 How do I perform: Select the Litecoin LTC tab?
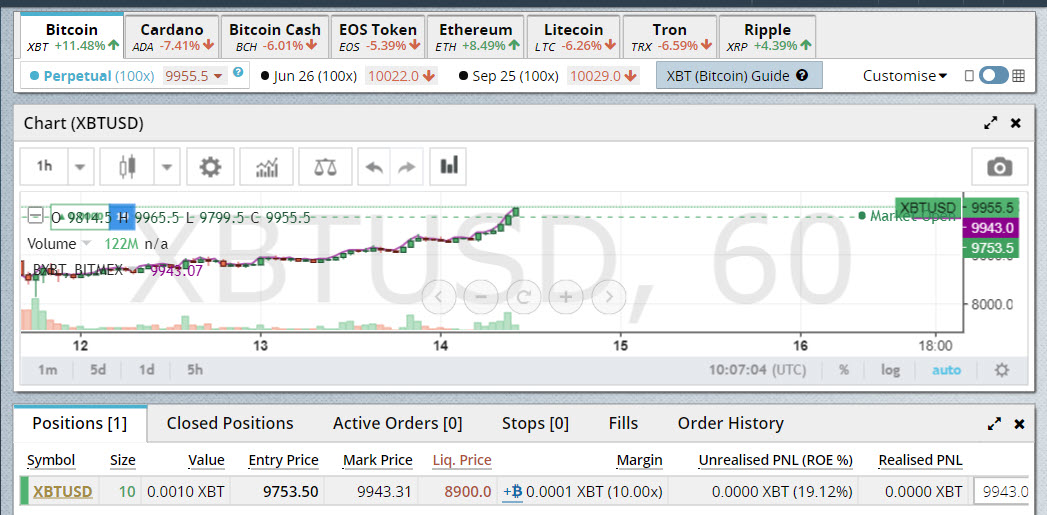tap(574, 37)
